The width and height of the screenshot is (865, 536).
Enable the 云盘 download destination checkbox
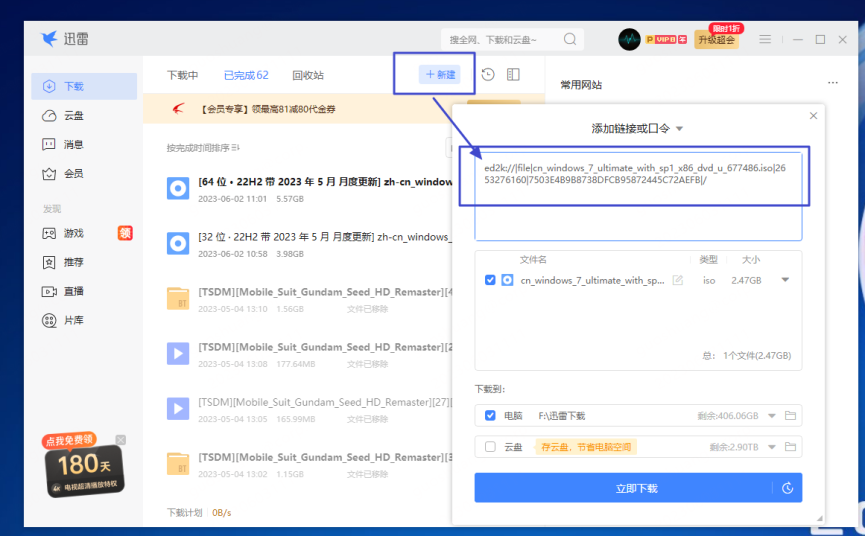pyautogui.click(x=490, y=447)
